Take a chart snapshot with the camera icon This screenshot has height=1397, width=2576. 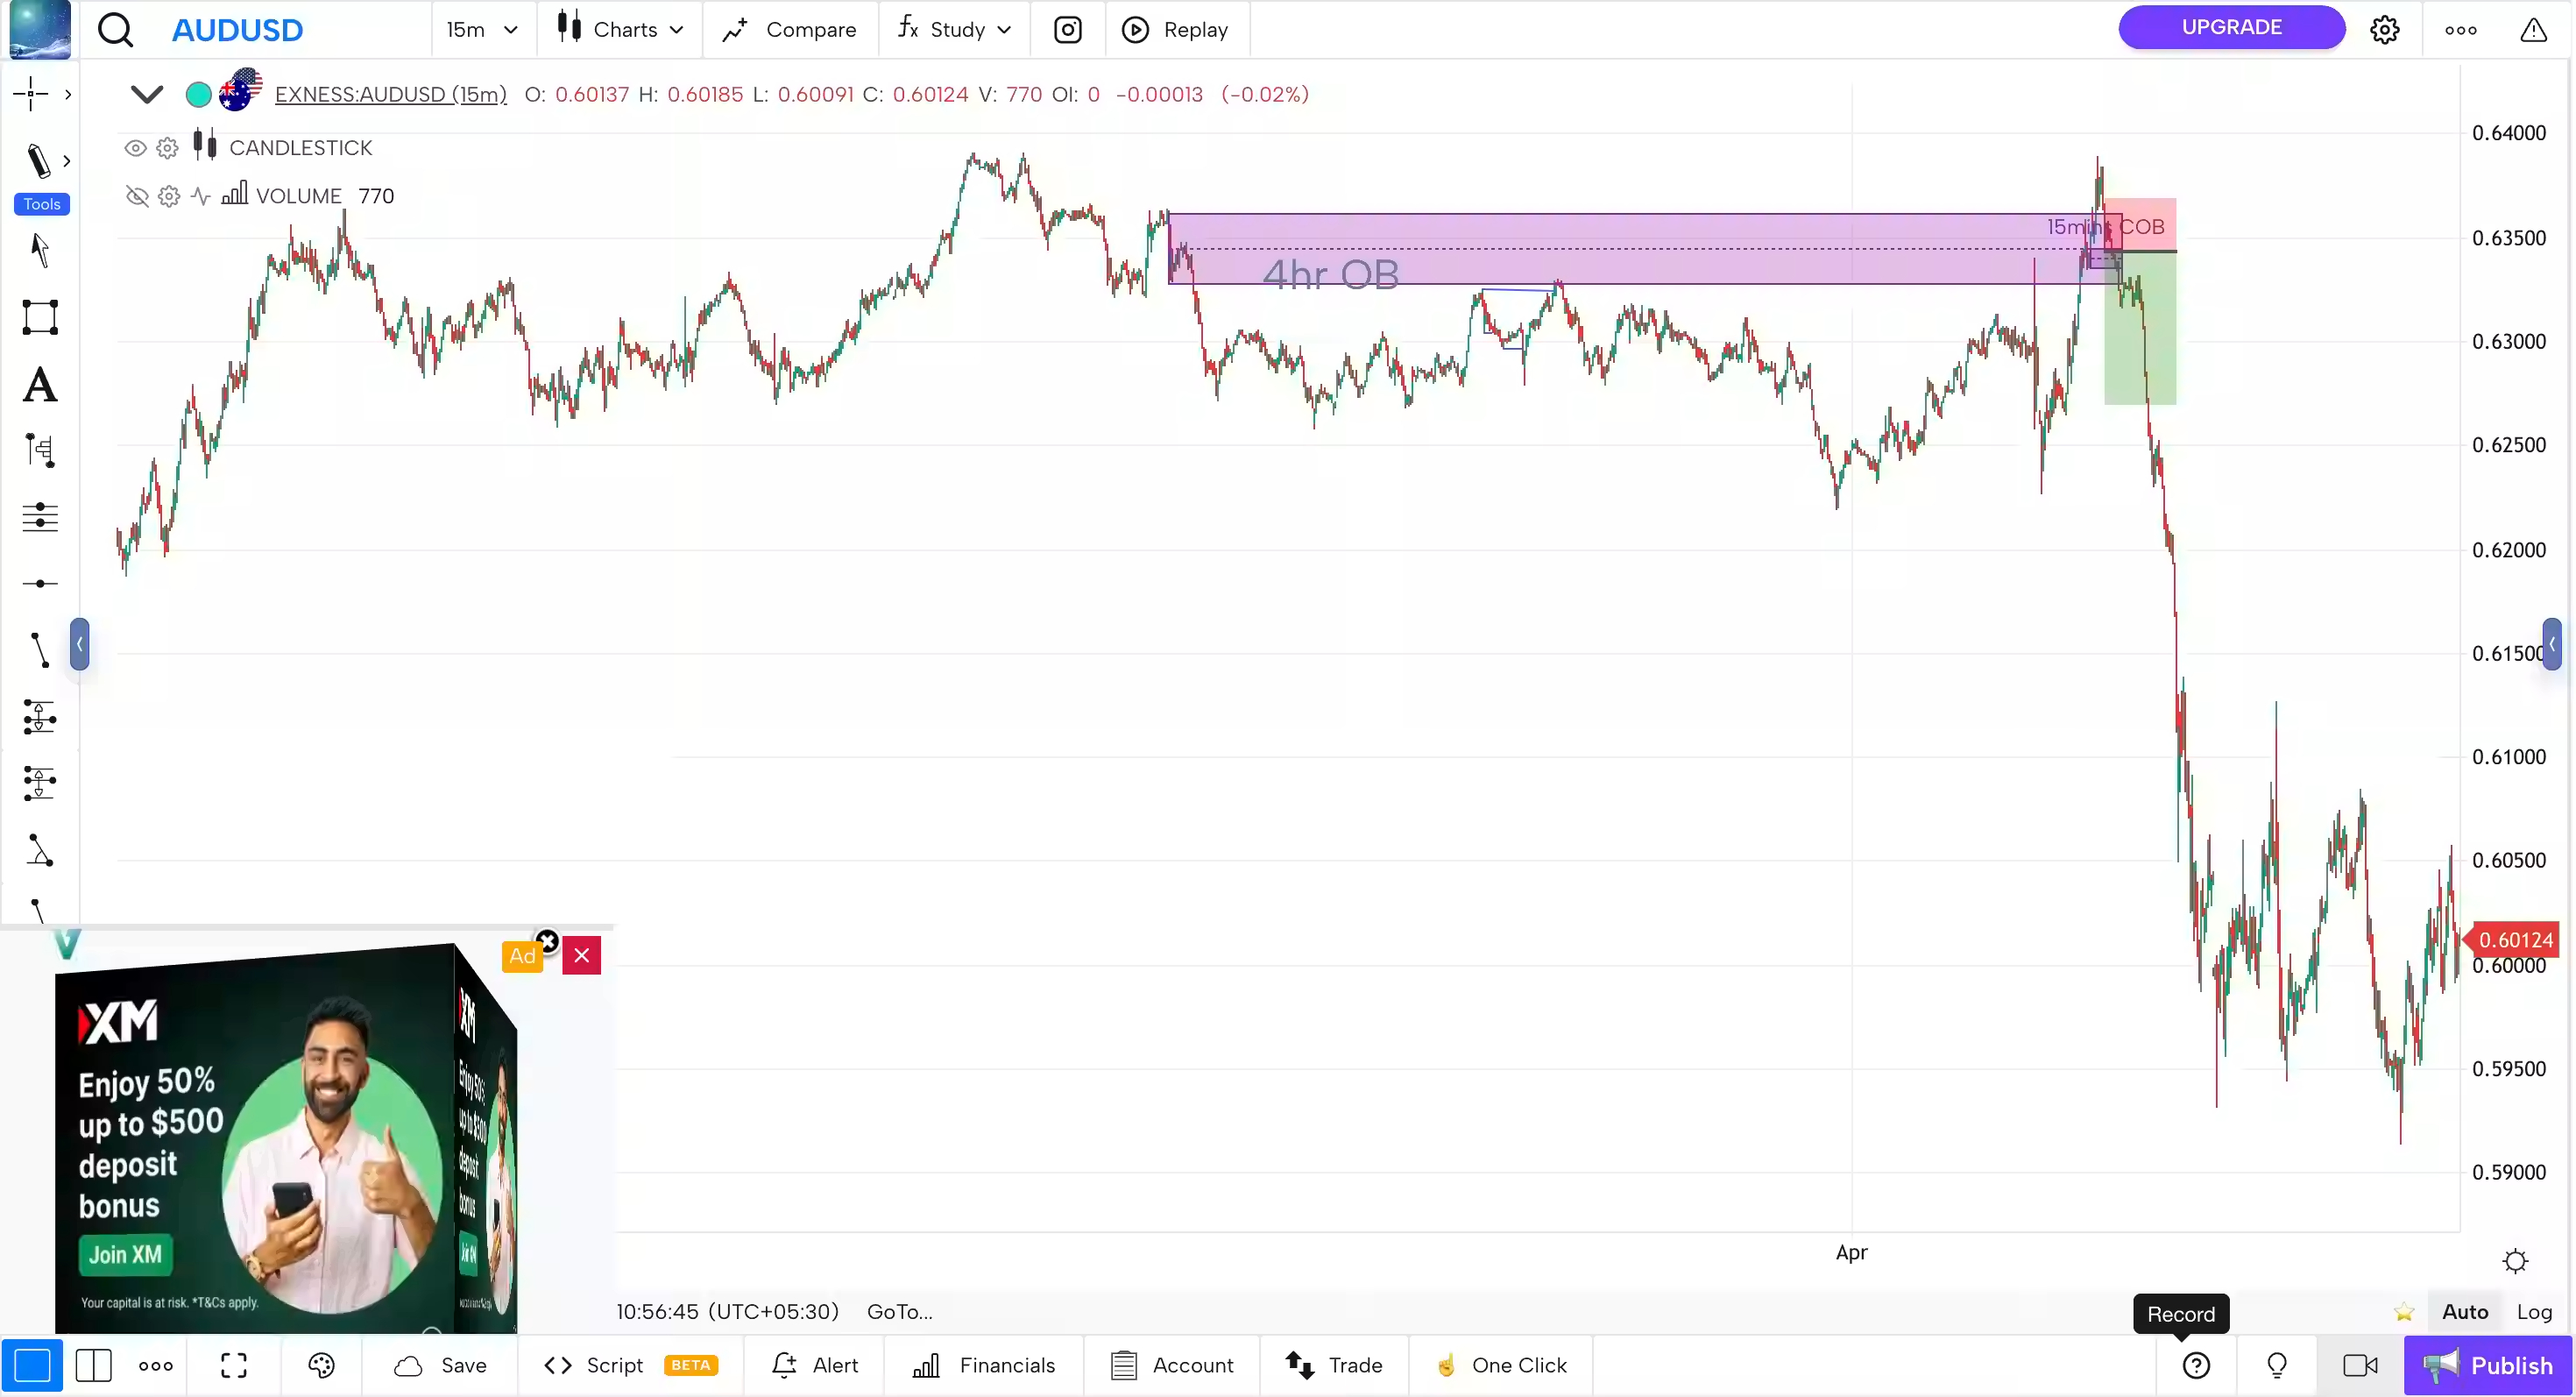click(1068, 29)
